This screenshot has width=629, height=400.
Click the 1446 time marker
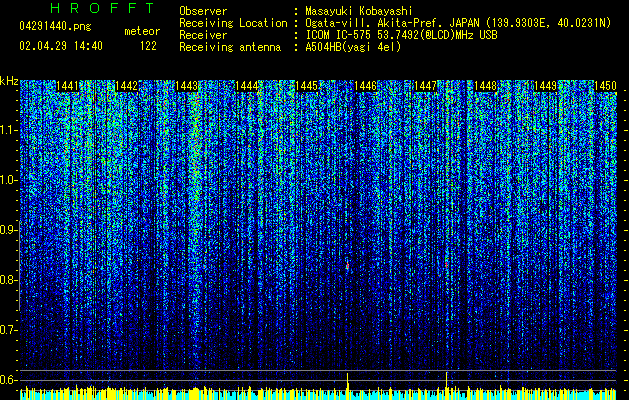point(365,86)
